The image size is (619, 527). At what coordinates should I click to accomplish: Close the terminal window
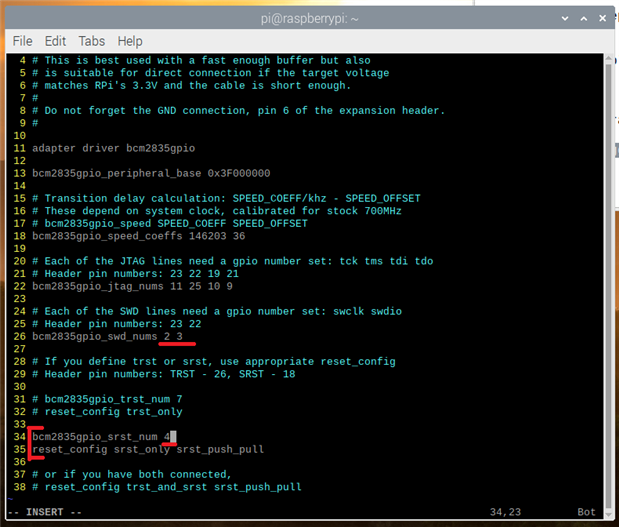coord(602,19)
